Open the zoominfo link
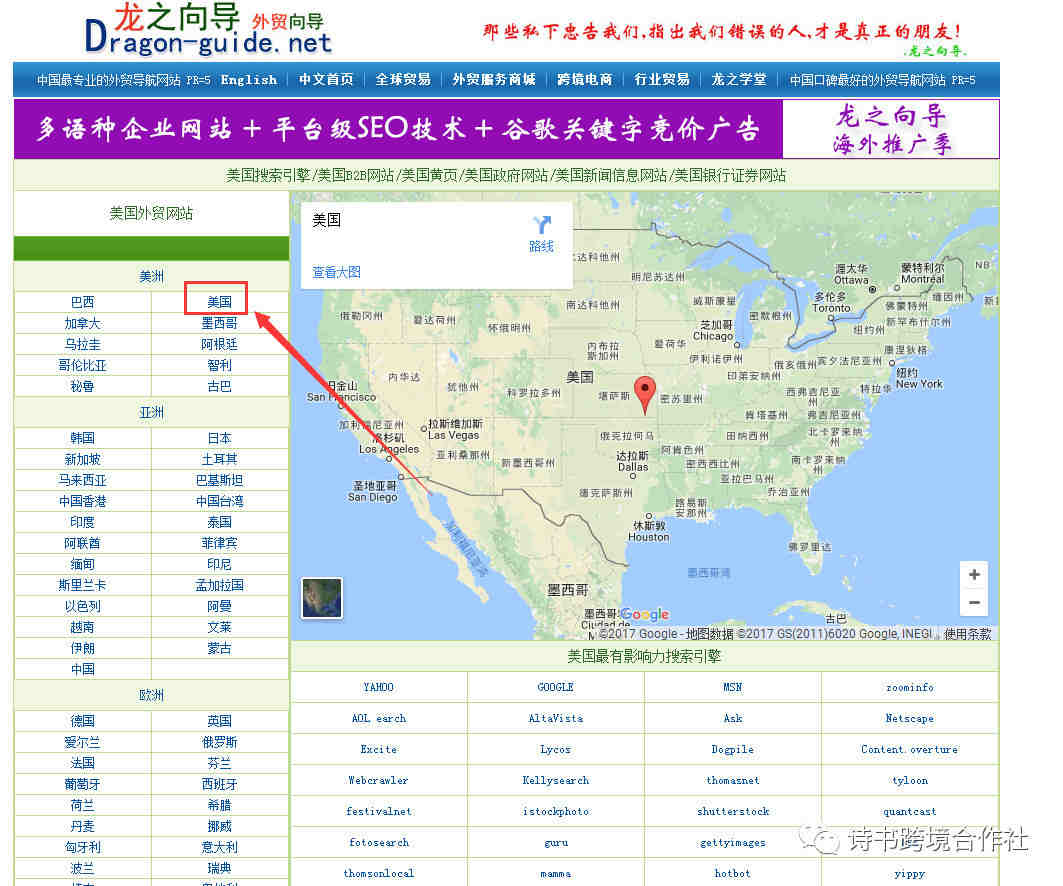The width and height of the screenshot is (1063, 886). (x=910, y=687)
